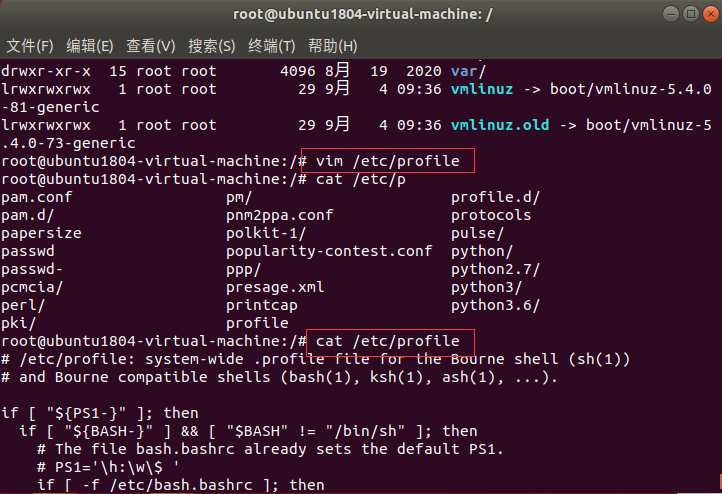Click 'printcap' in completion list

262,305
